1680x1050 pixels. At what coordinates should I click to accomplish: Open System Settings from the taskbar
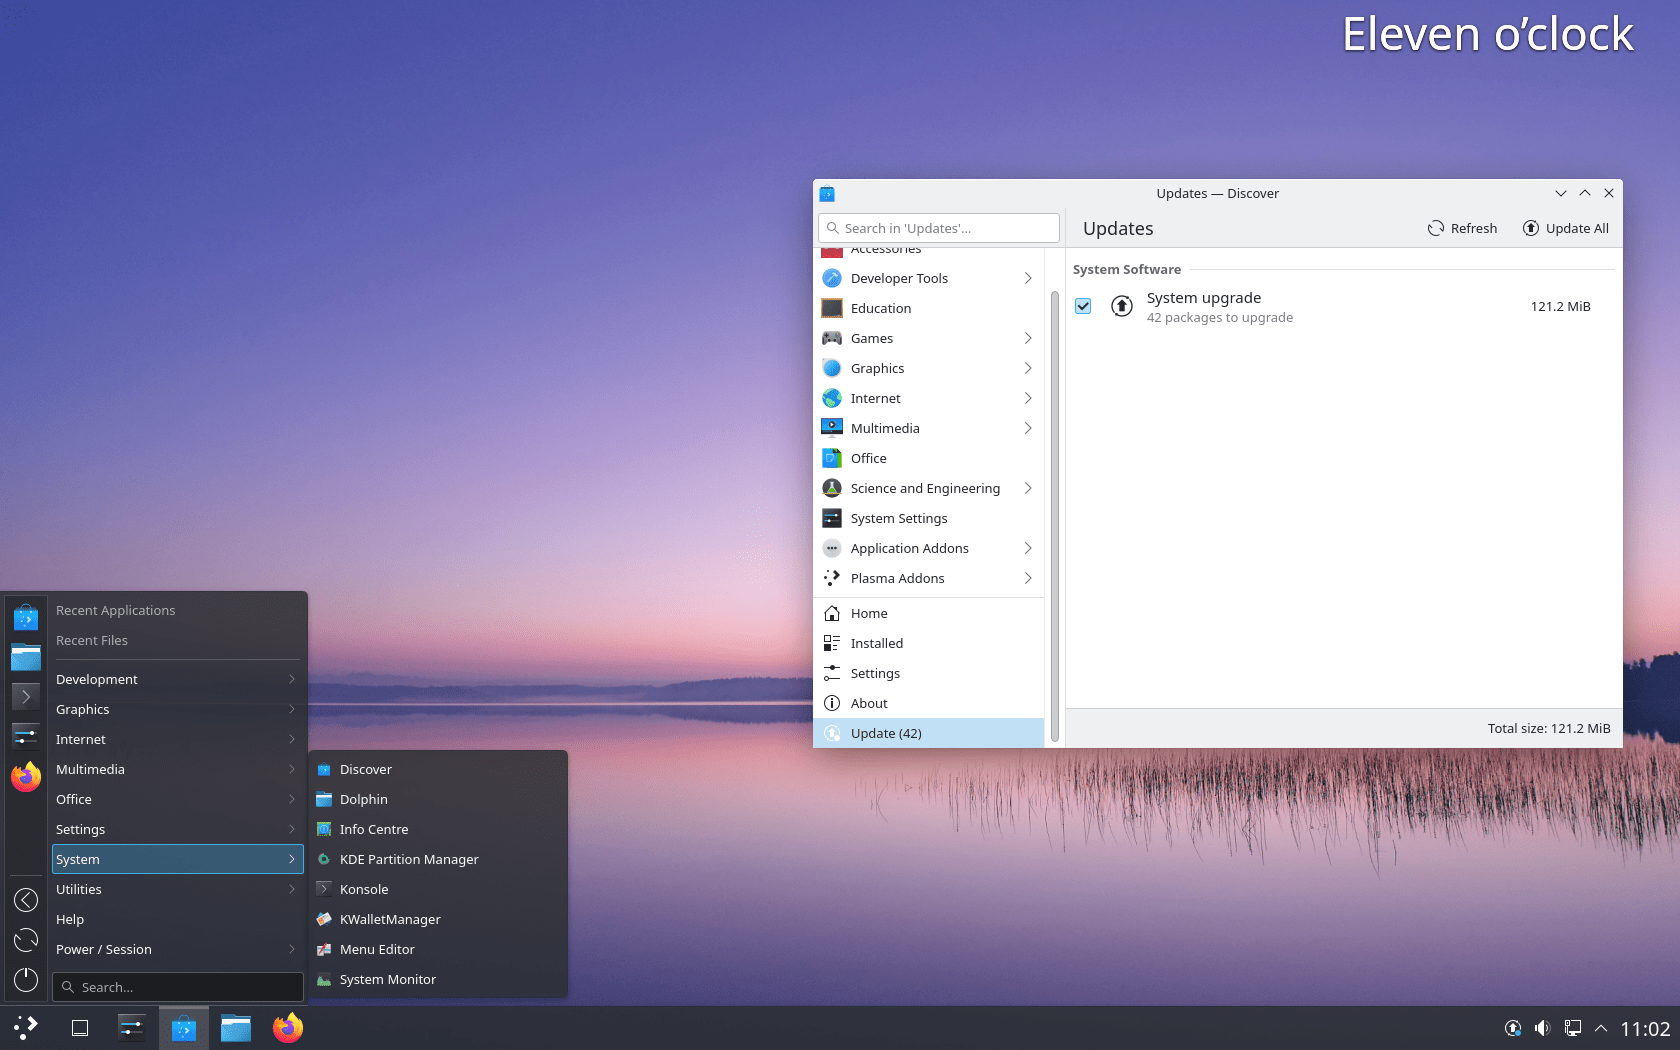click(132, 1028)
